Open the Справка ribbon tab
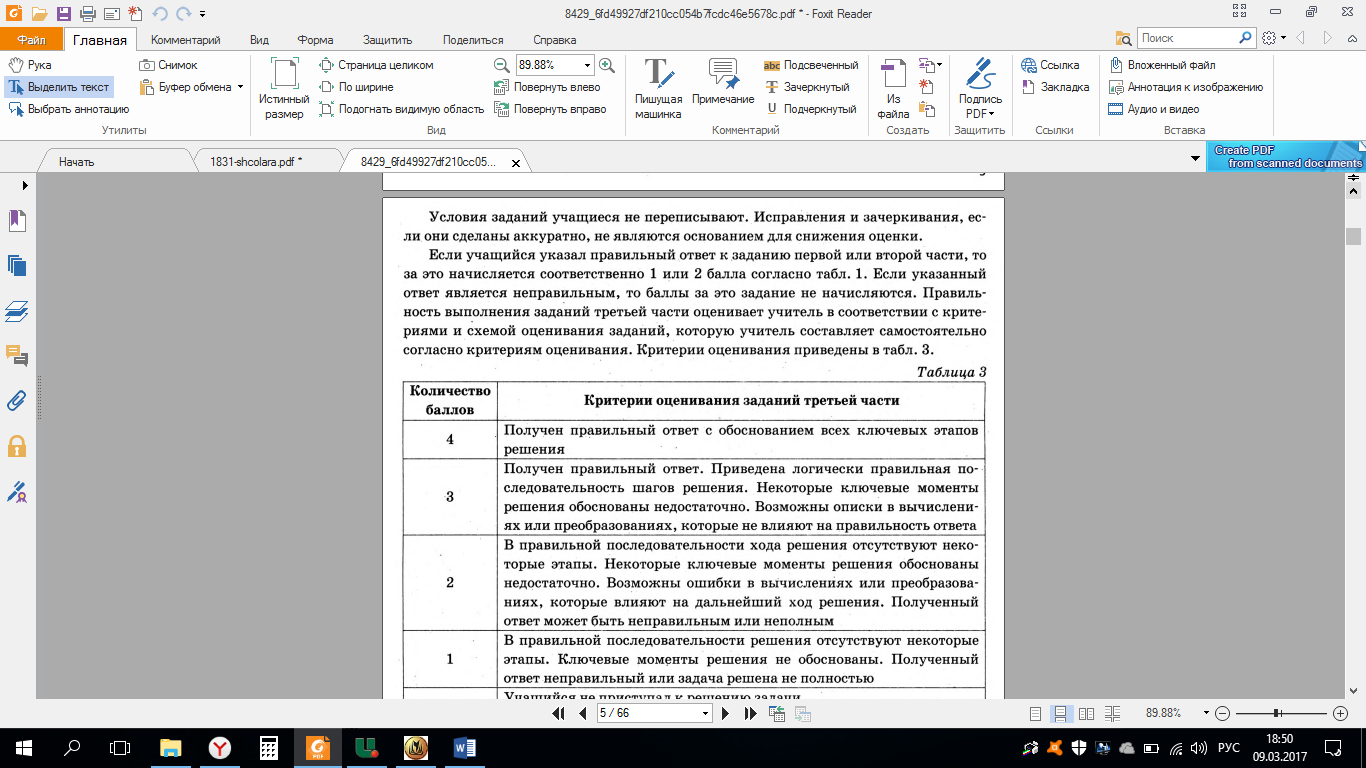1366x768 pixels. pyautogui.click(x=555, y=40)
